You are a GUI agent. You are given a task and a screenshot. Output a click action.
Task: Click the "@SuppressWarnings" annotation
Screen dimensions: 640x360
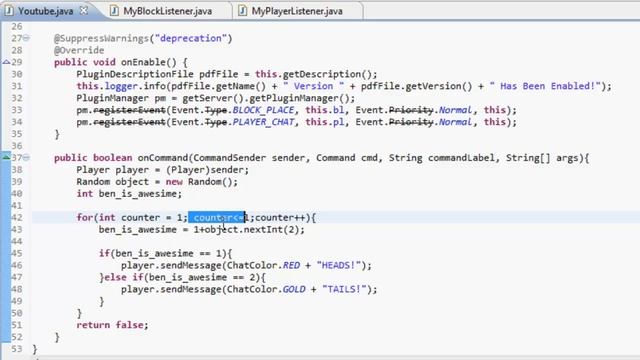coord(101,38)
